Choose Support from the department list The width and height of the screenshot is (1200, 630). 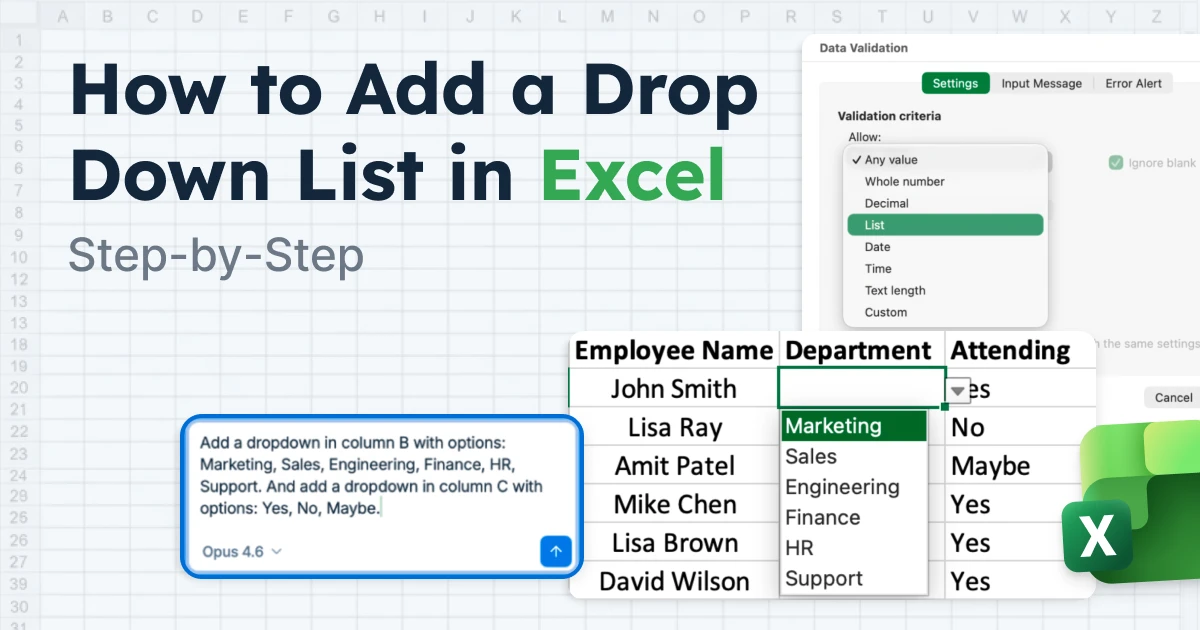(x=824, y=578)
